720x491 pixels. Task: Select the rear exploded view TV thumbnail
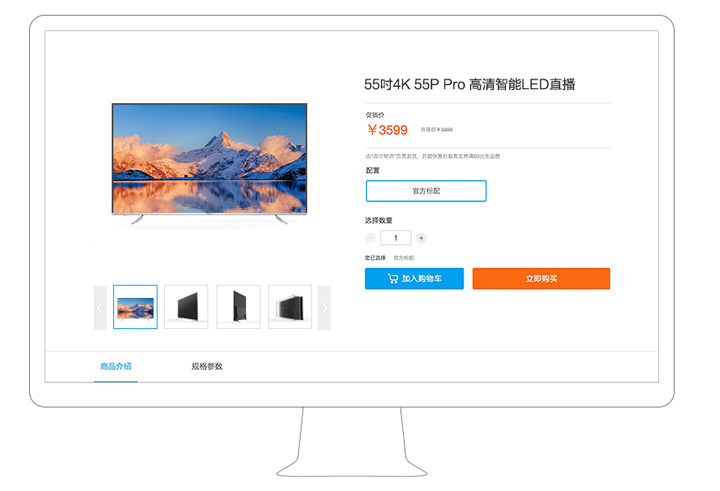click(x=290, y=307)
